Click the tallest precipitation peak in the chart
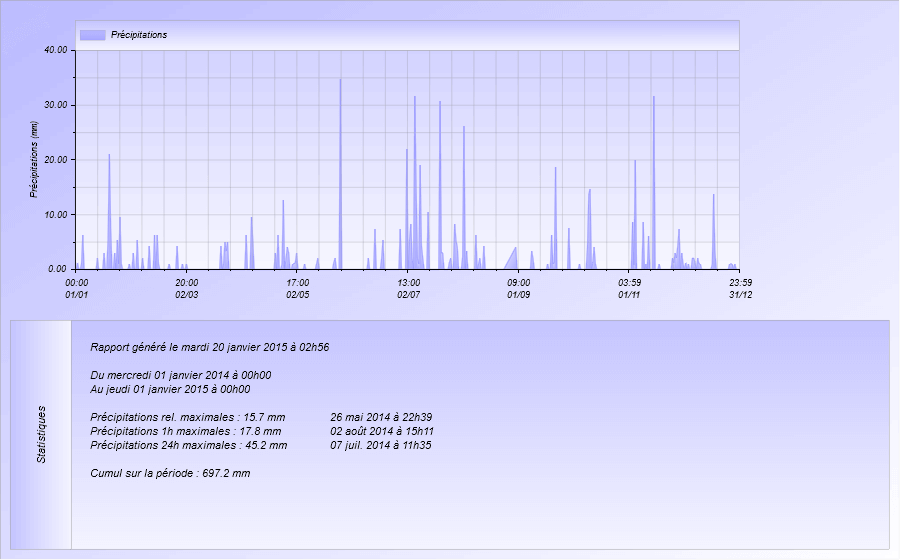Viewport: 900px width, 560px height. pyautogui.click(x=340, y=82)
